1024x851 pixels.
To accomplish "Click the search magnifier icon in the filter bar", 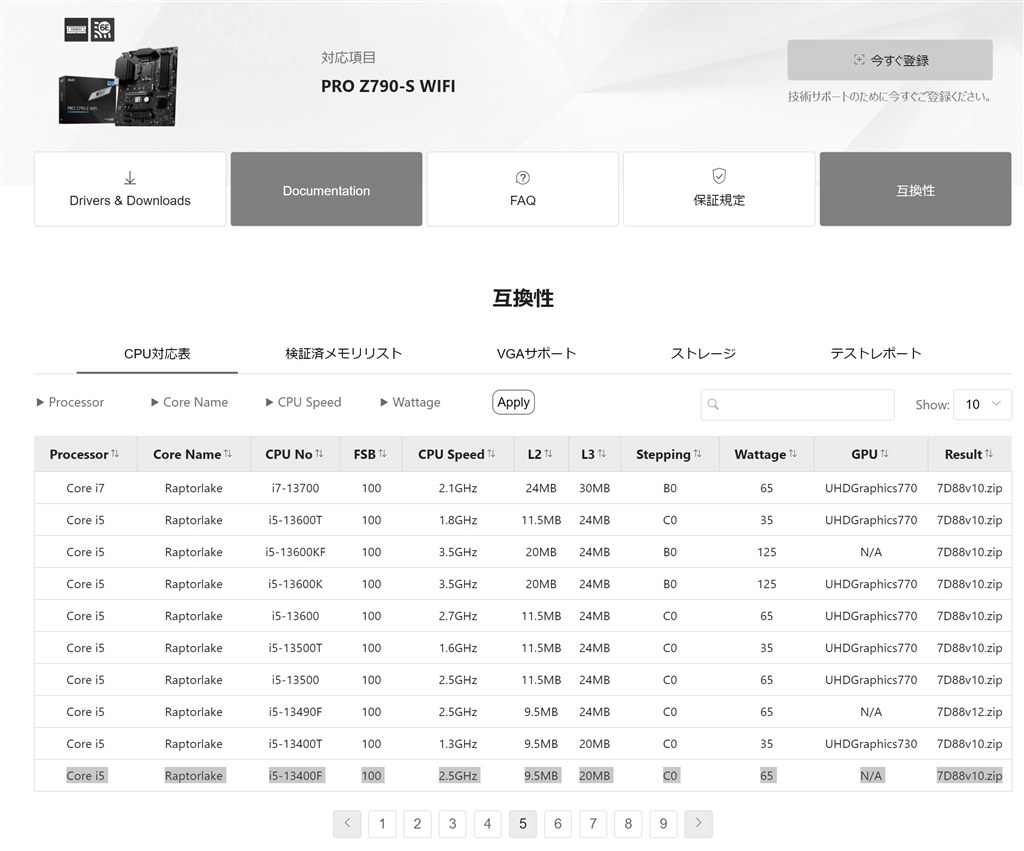I will (x=711, y=404).
